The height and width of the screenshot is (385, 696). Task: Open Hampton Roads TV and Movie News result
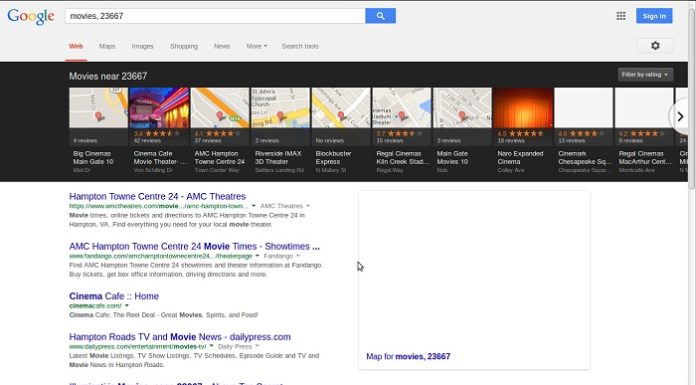pos(180,337)
